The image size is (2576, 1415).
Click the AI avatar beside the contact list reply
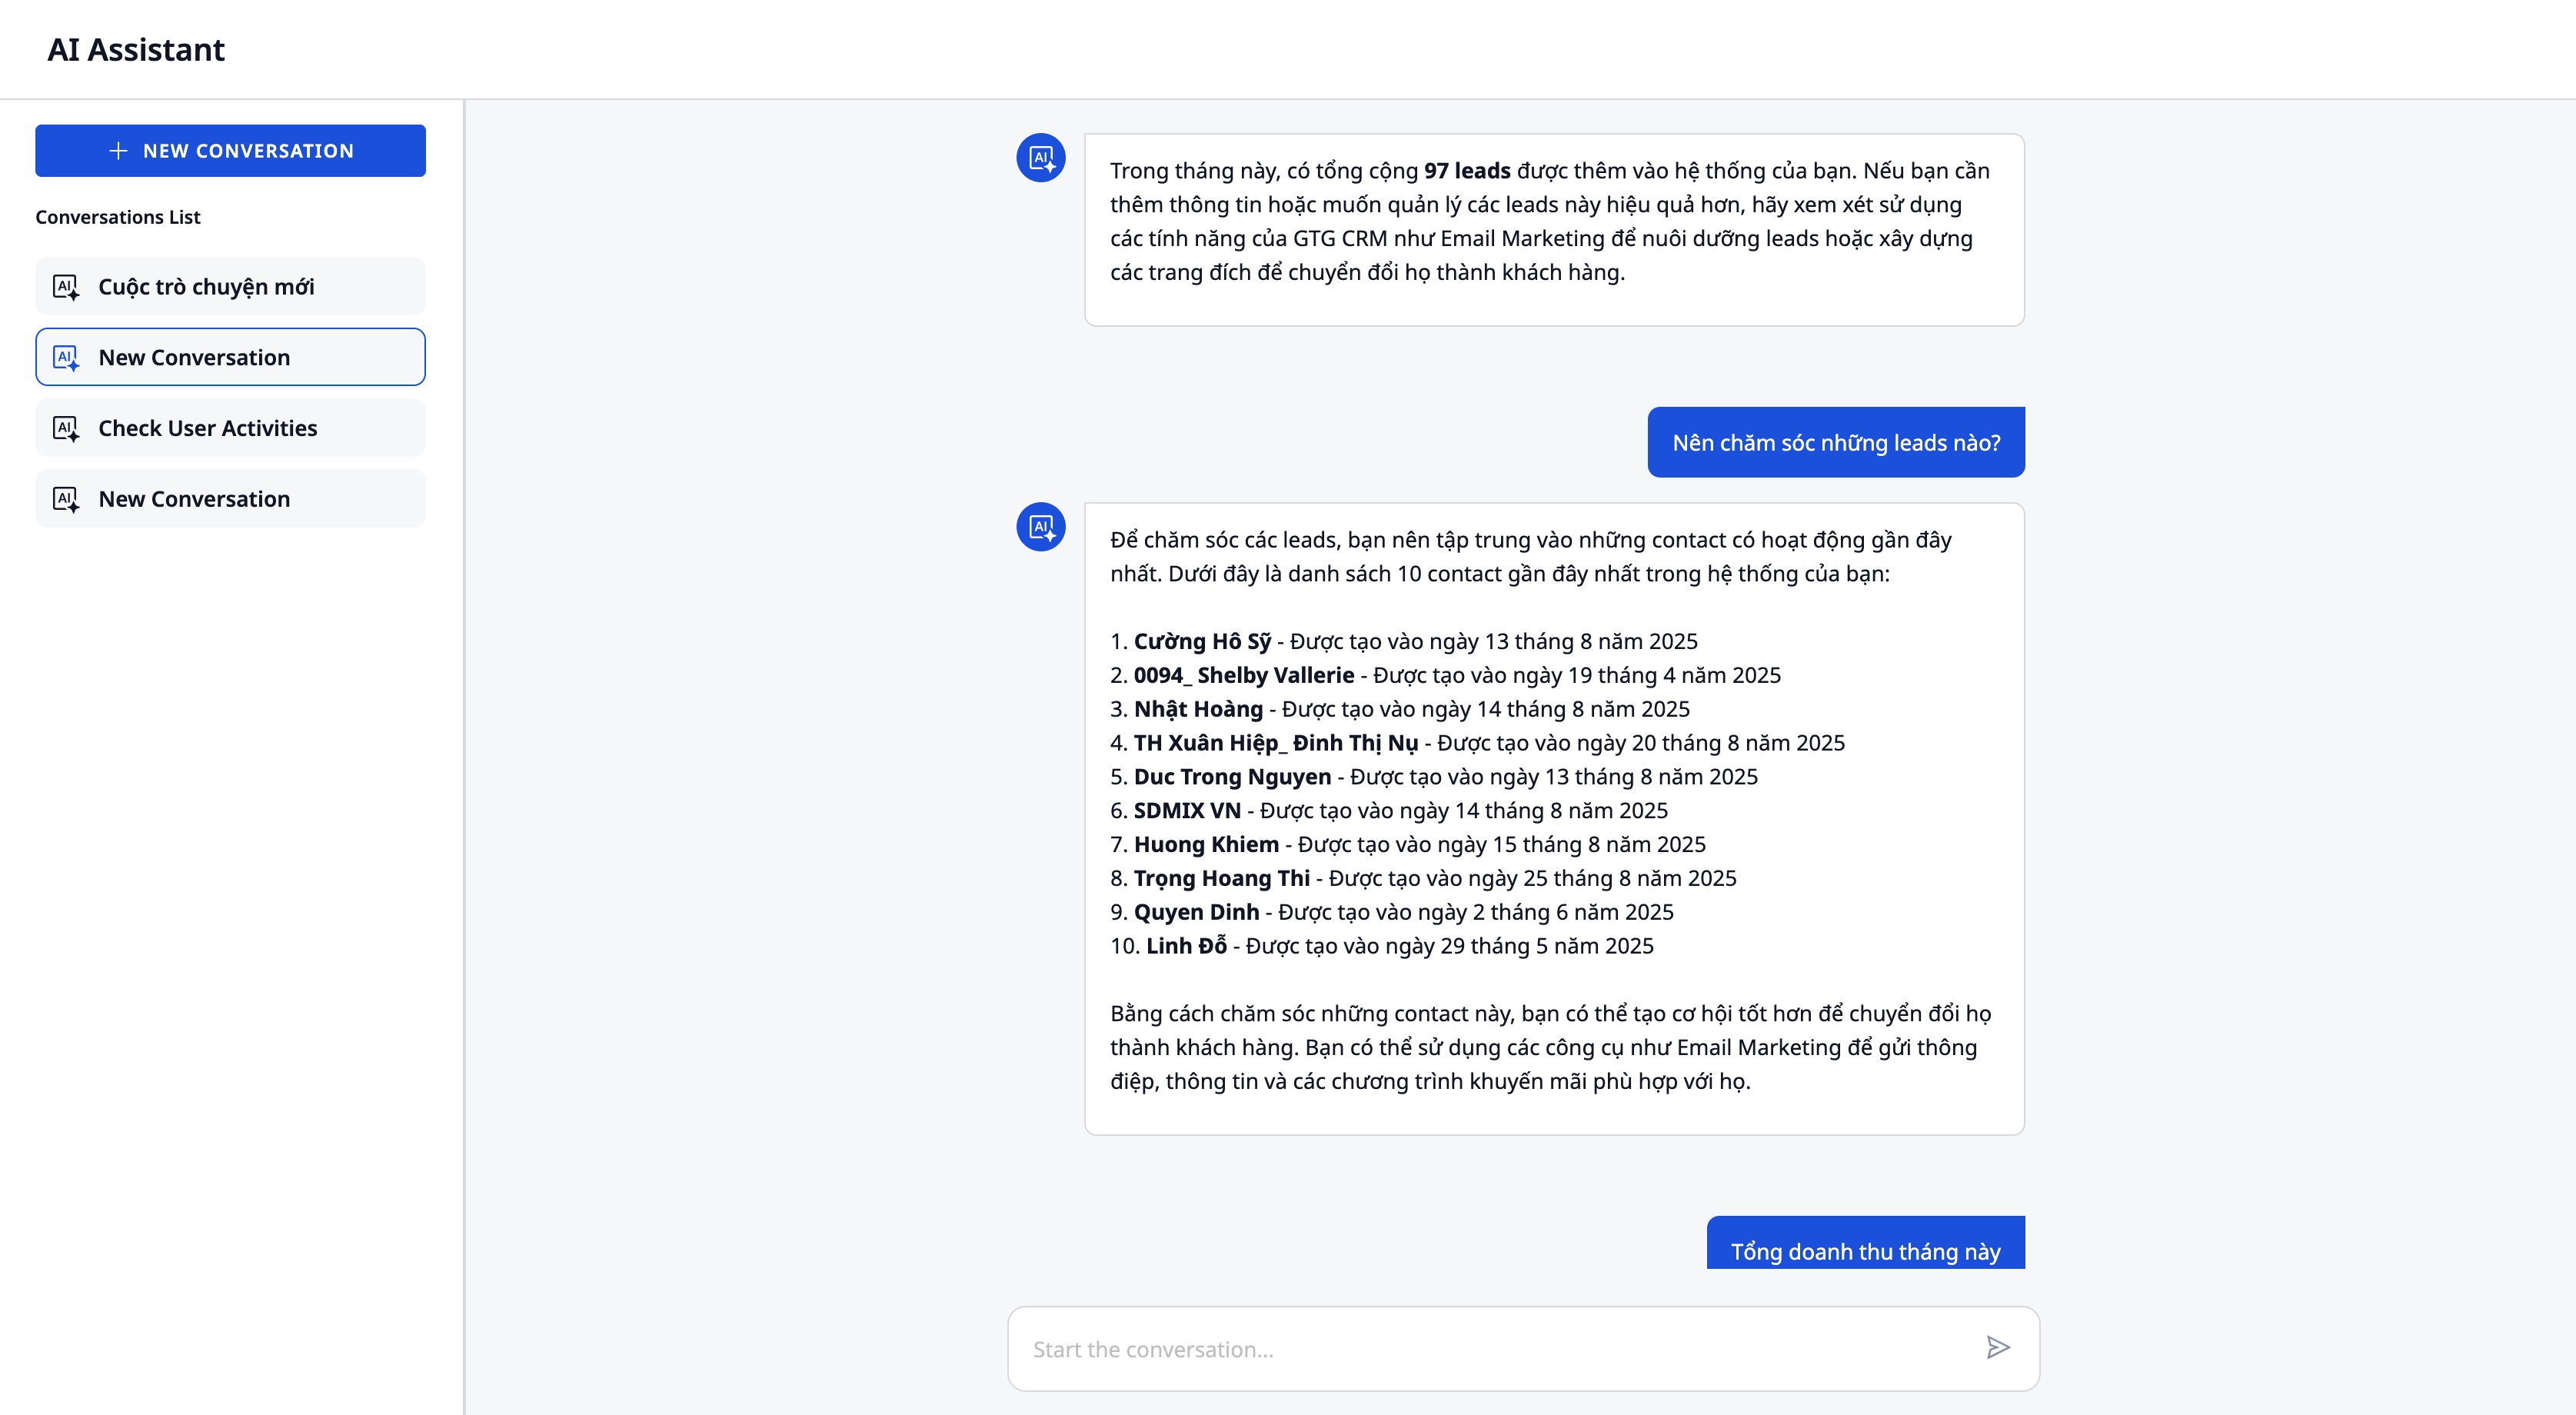[1040, 527]
